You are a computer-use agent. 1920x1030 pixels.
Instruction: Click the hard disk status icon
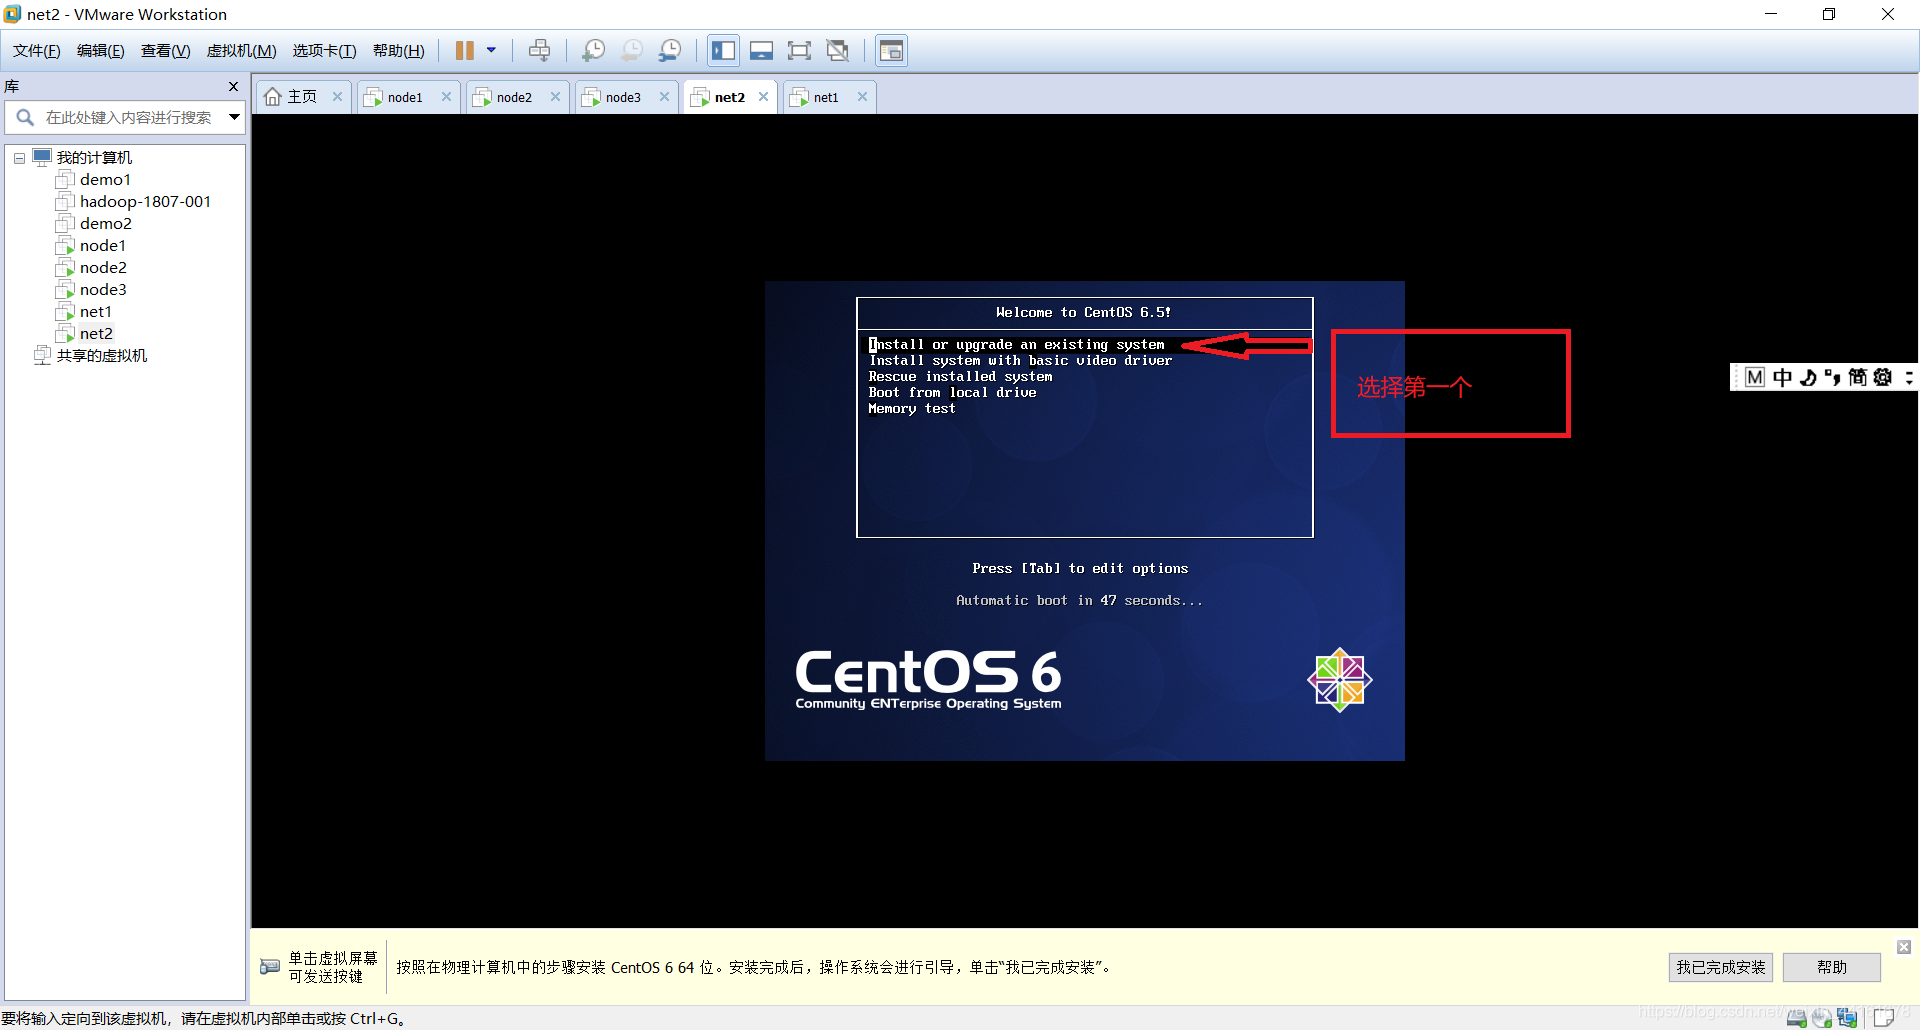click(x=1797, y=1018)
